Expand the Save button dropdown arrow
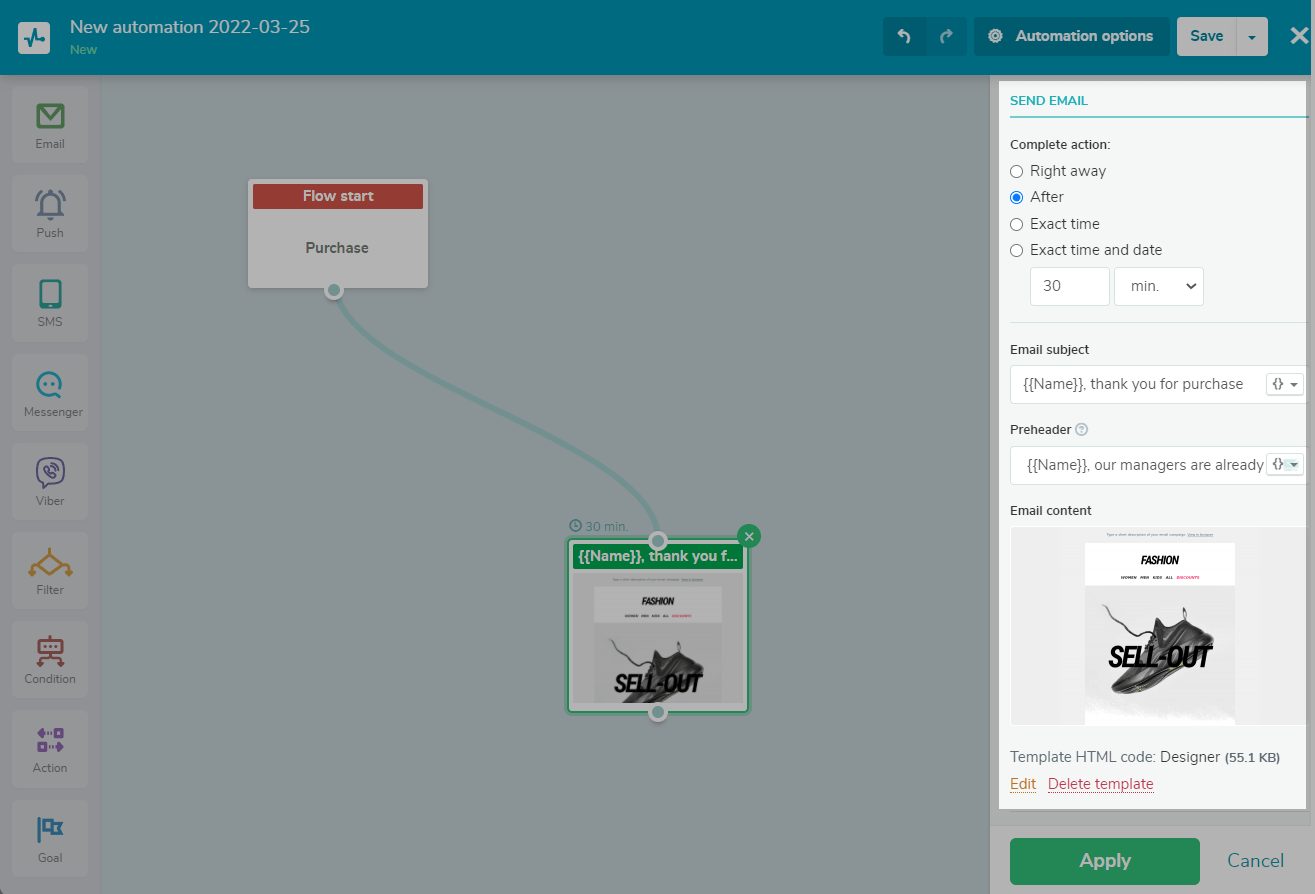 point(1252,37)
